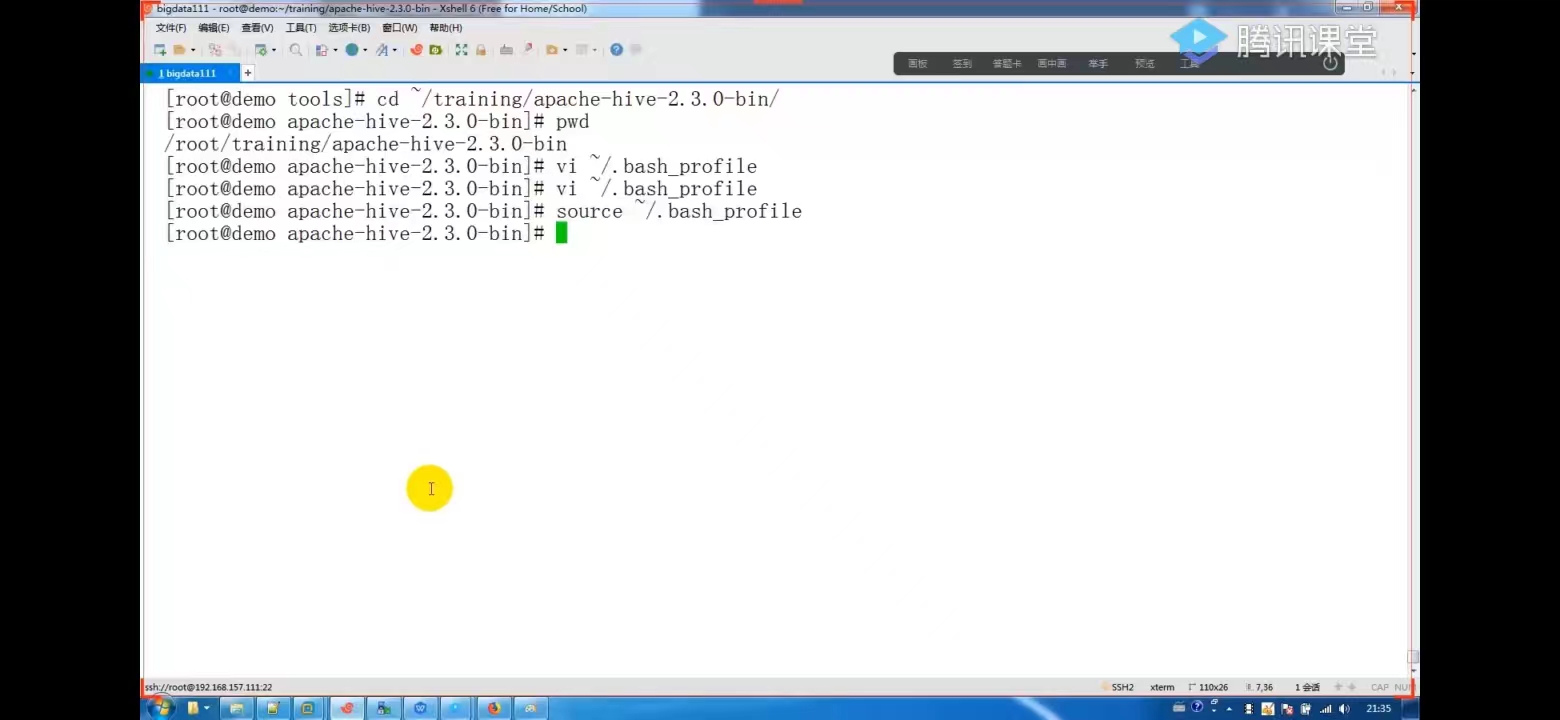Click the /root/training/apache-hive-2.3.0-bin output line
The image size is (1560, 720).
pos(366,144)
